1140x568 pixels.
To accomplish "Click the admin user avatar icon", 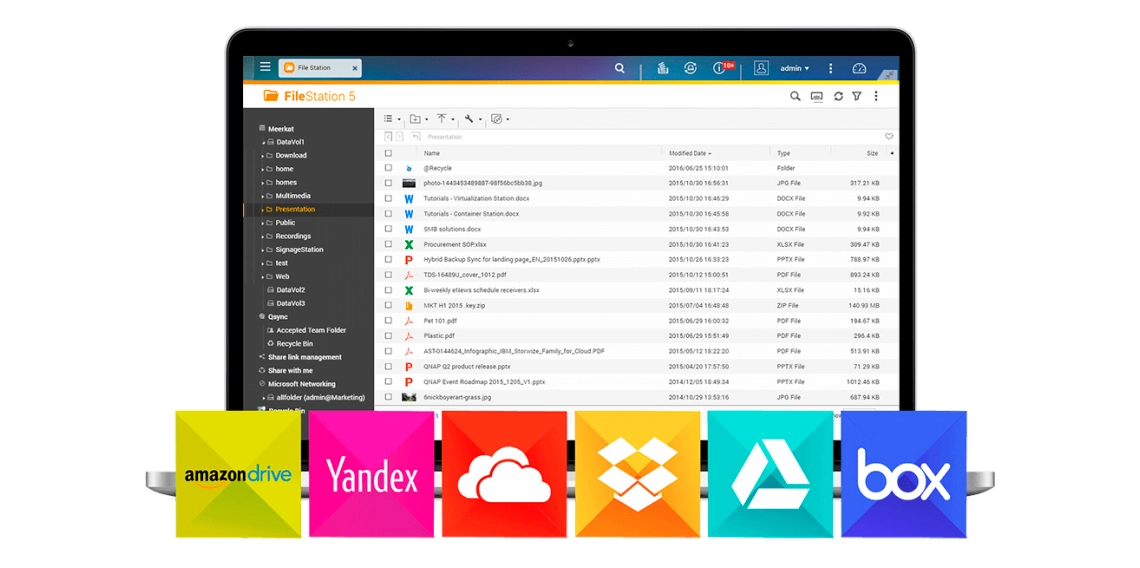I will [x=761, y=68].
